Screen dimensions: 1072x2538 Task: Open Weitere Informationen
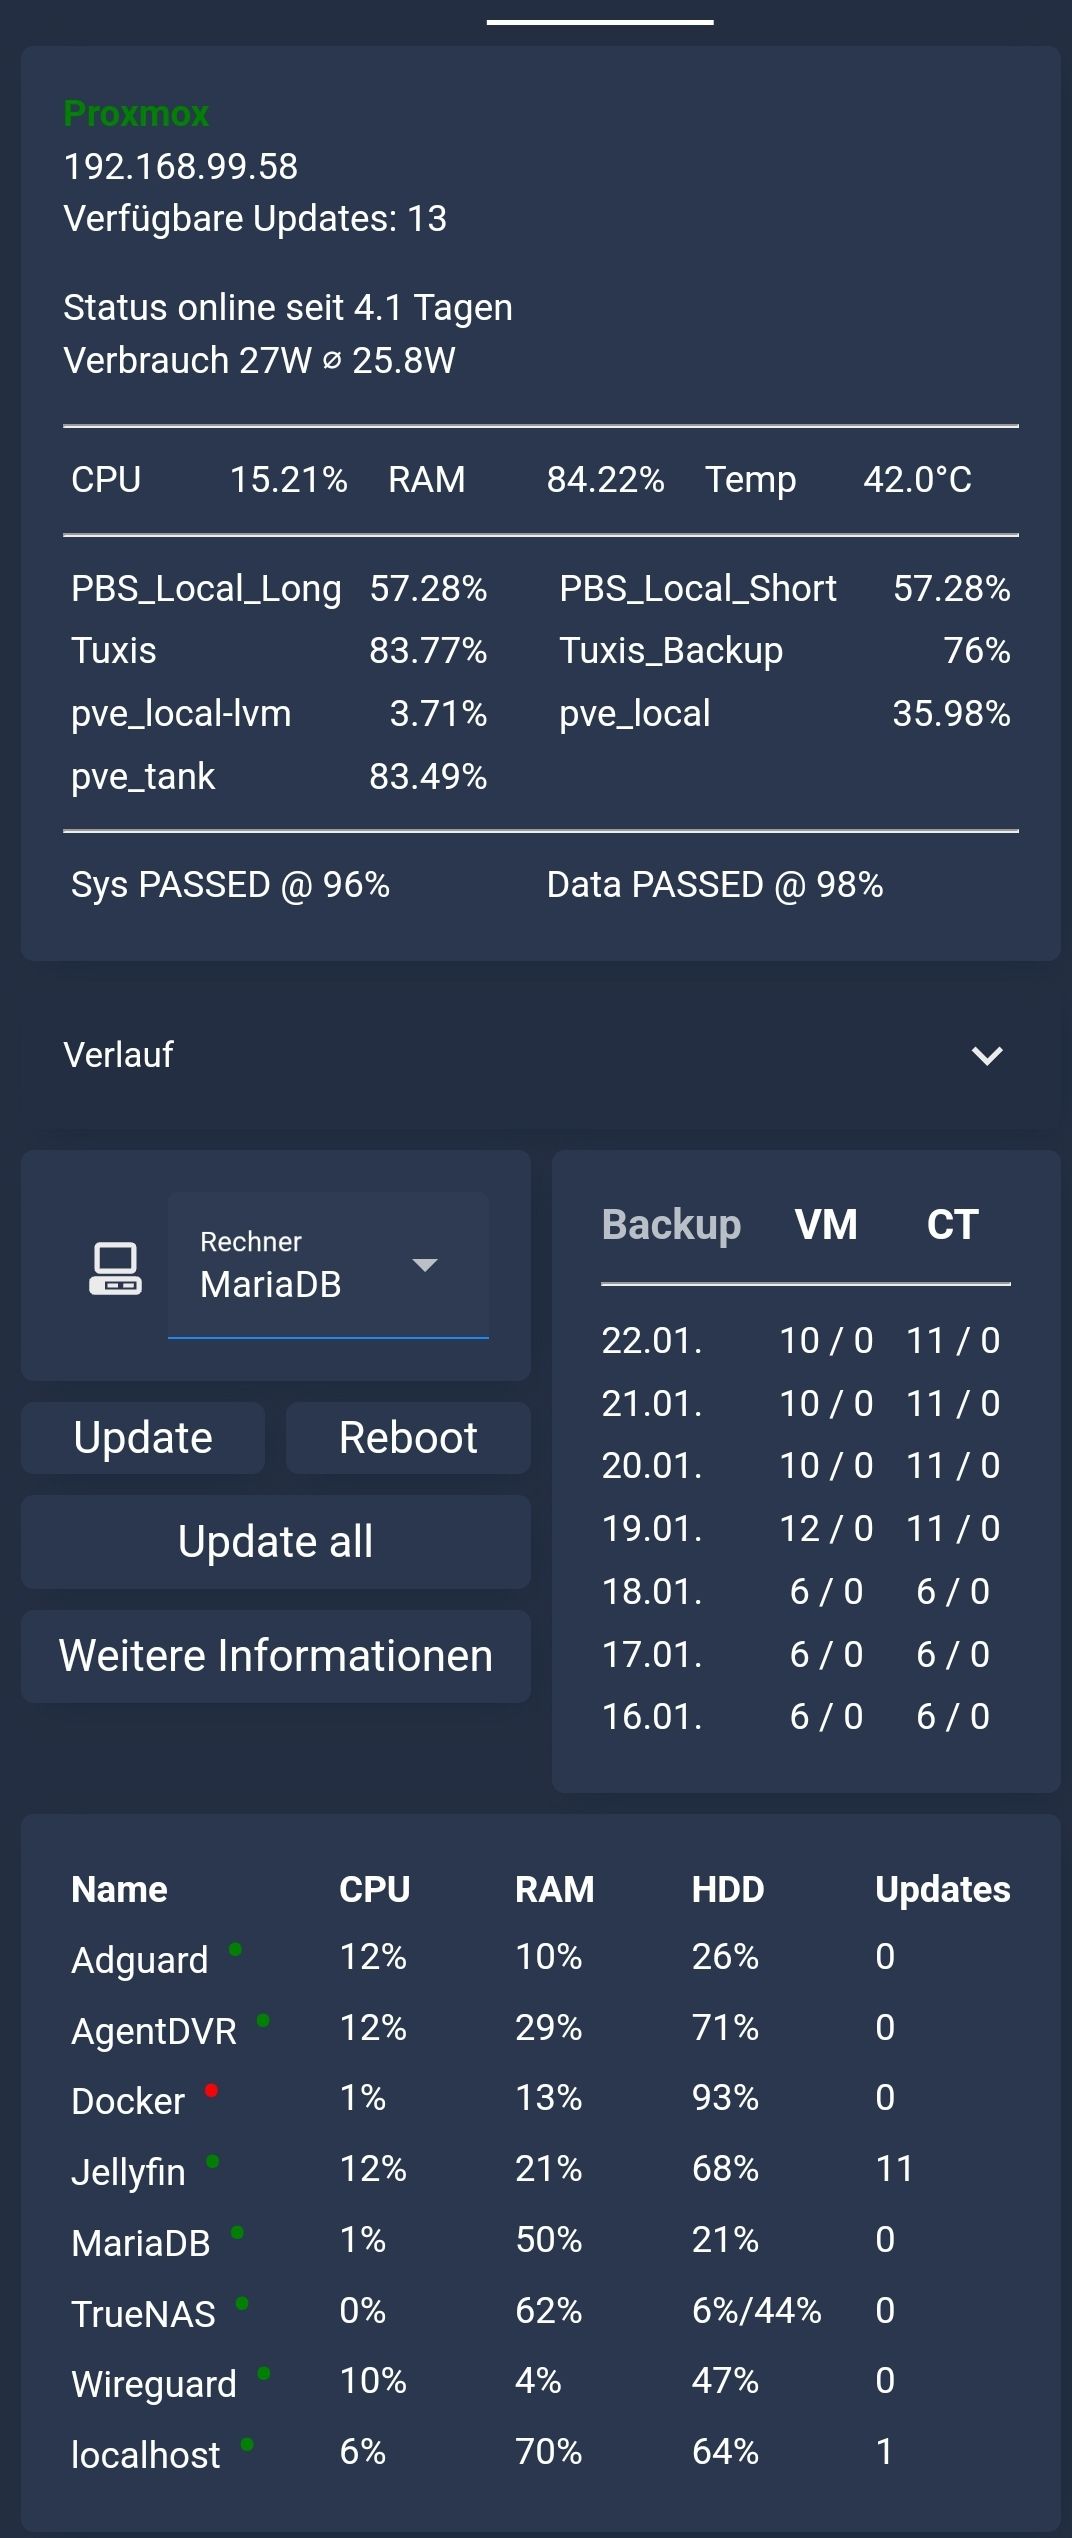click(276, 1655)
